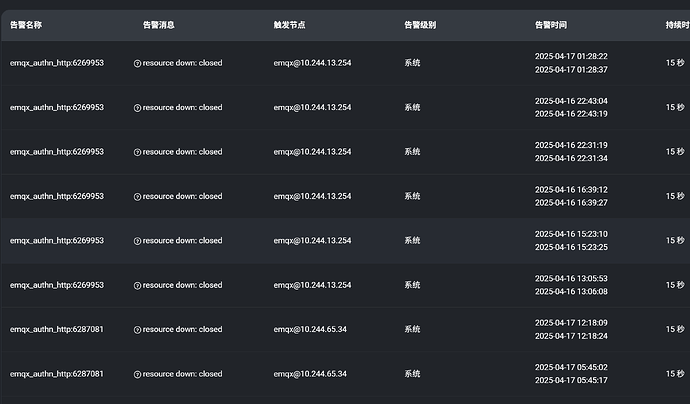The width and height of the screenshot is (690, 404).
Task: Click the help icon in the 05:45:02 alarm row
Action: (x=137, y=375)
